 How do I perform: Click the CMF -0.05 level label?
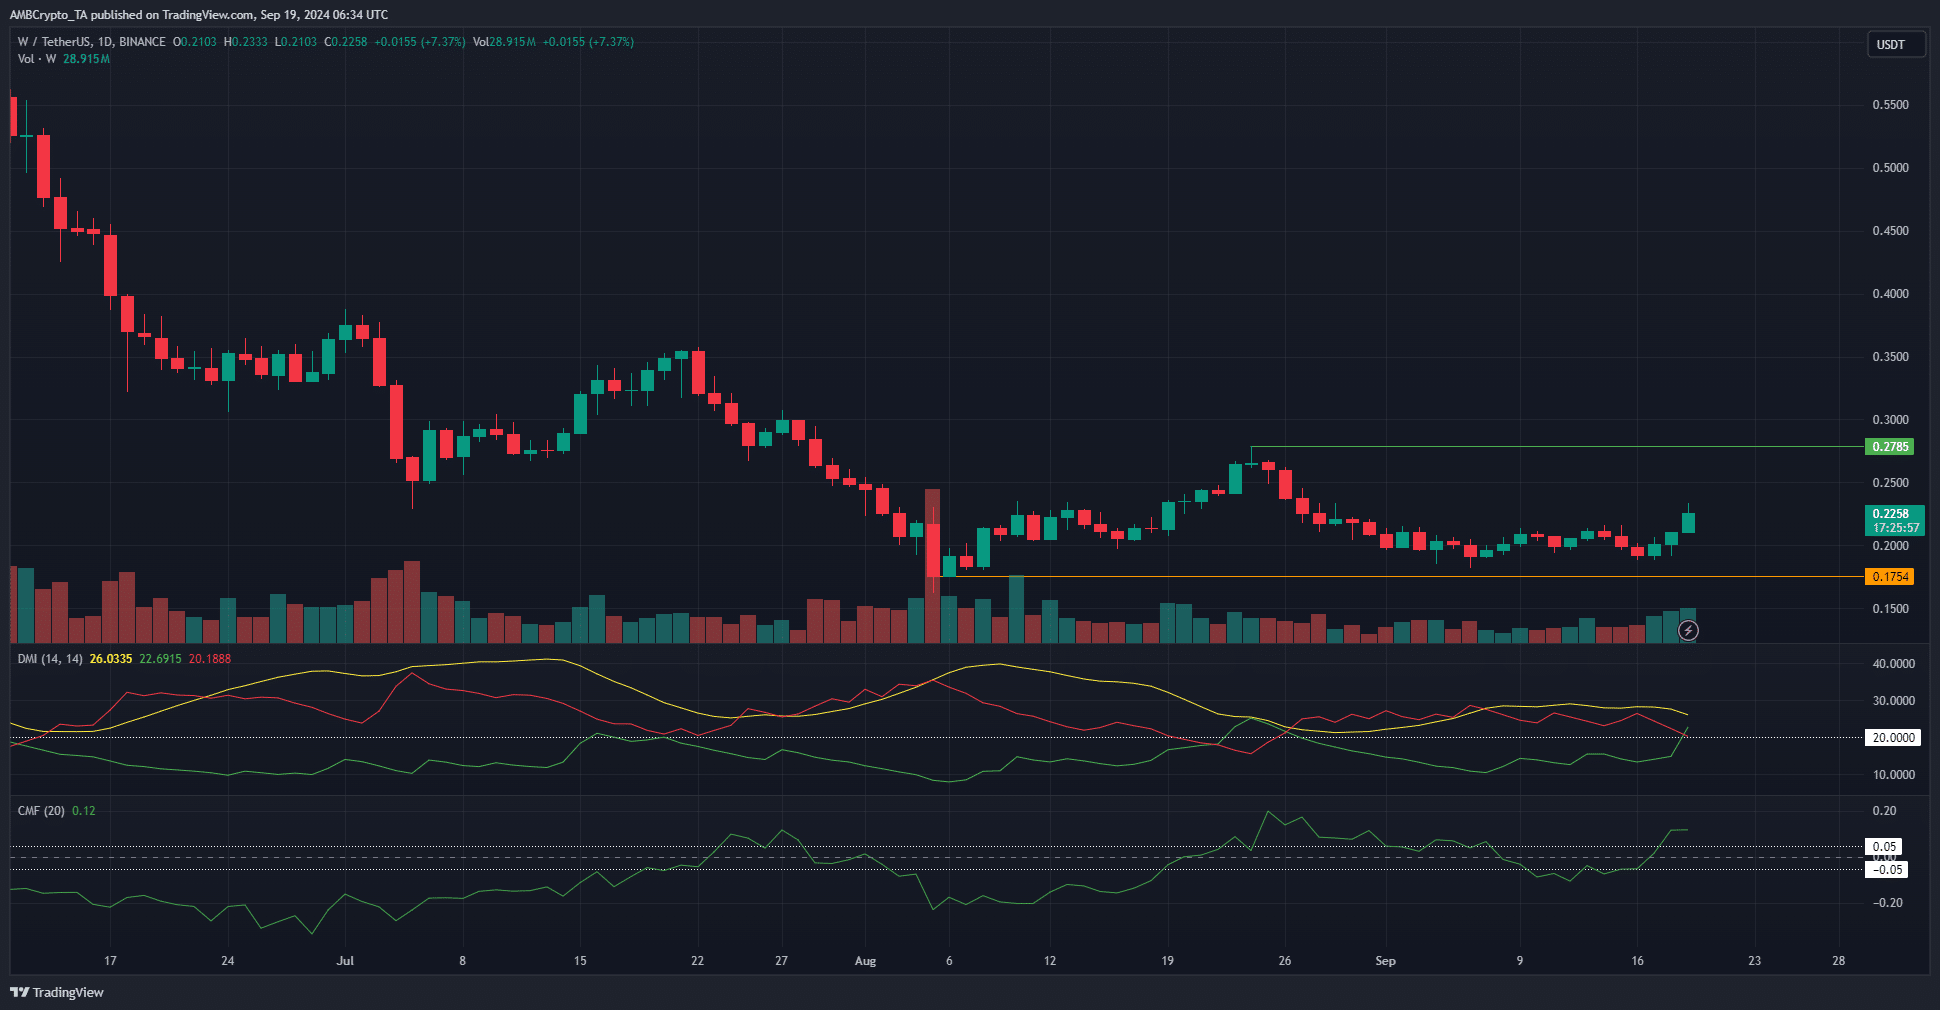(x=1887, y=870)
